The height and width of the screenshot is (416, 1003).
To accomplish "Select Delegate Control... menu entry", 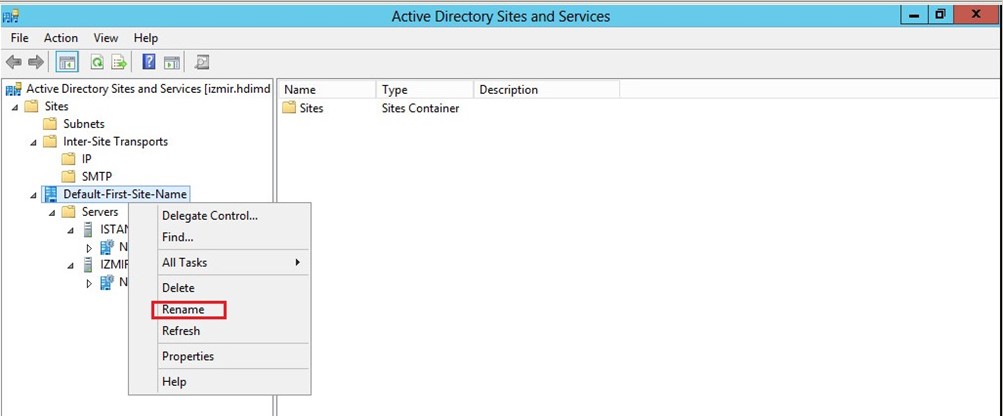I will pos(210,216).
